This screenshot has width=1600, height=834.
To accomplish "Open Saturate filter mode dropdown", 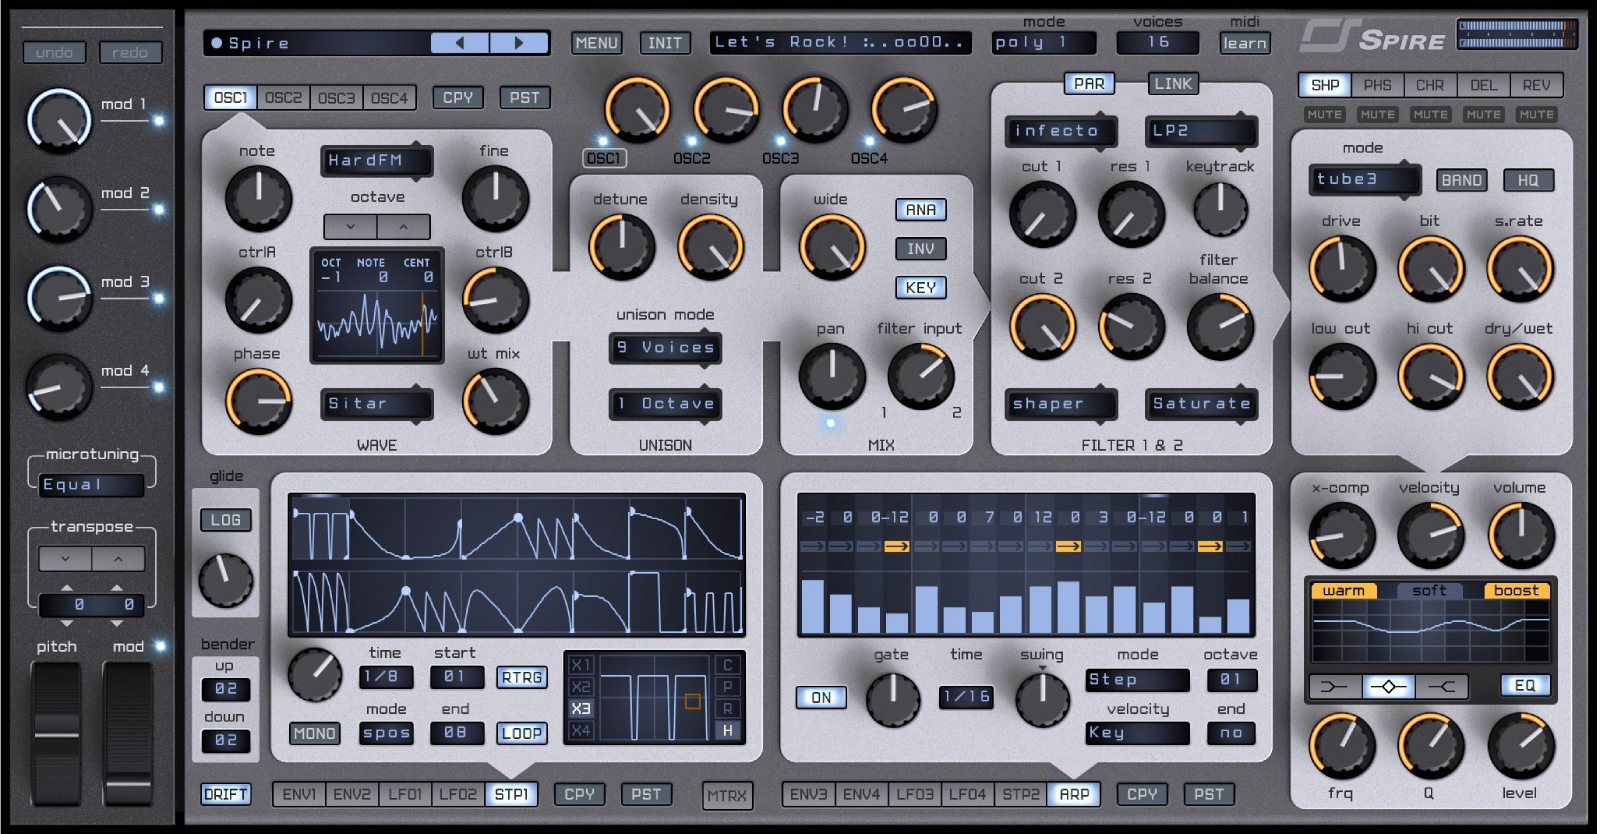I will pyautogui.click(x=1201, y=404).
